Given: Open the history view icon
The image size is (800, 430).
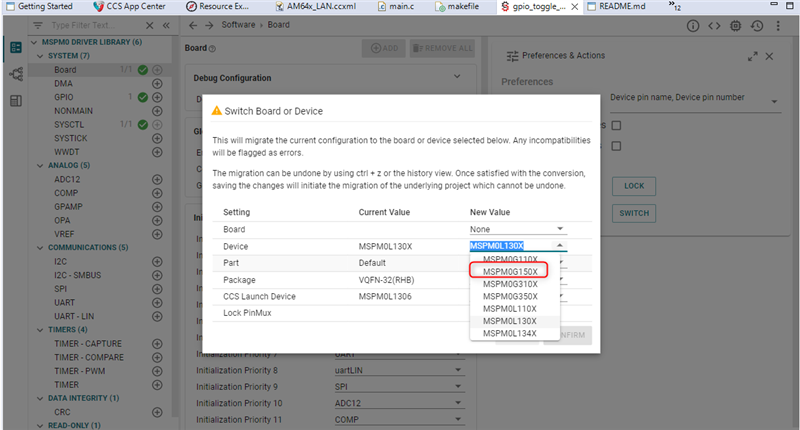Looking at the screenshot, I should tap(756, 25).
